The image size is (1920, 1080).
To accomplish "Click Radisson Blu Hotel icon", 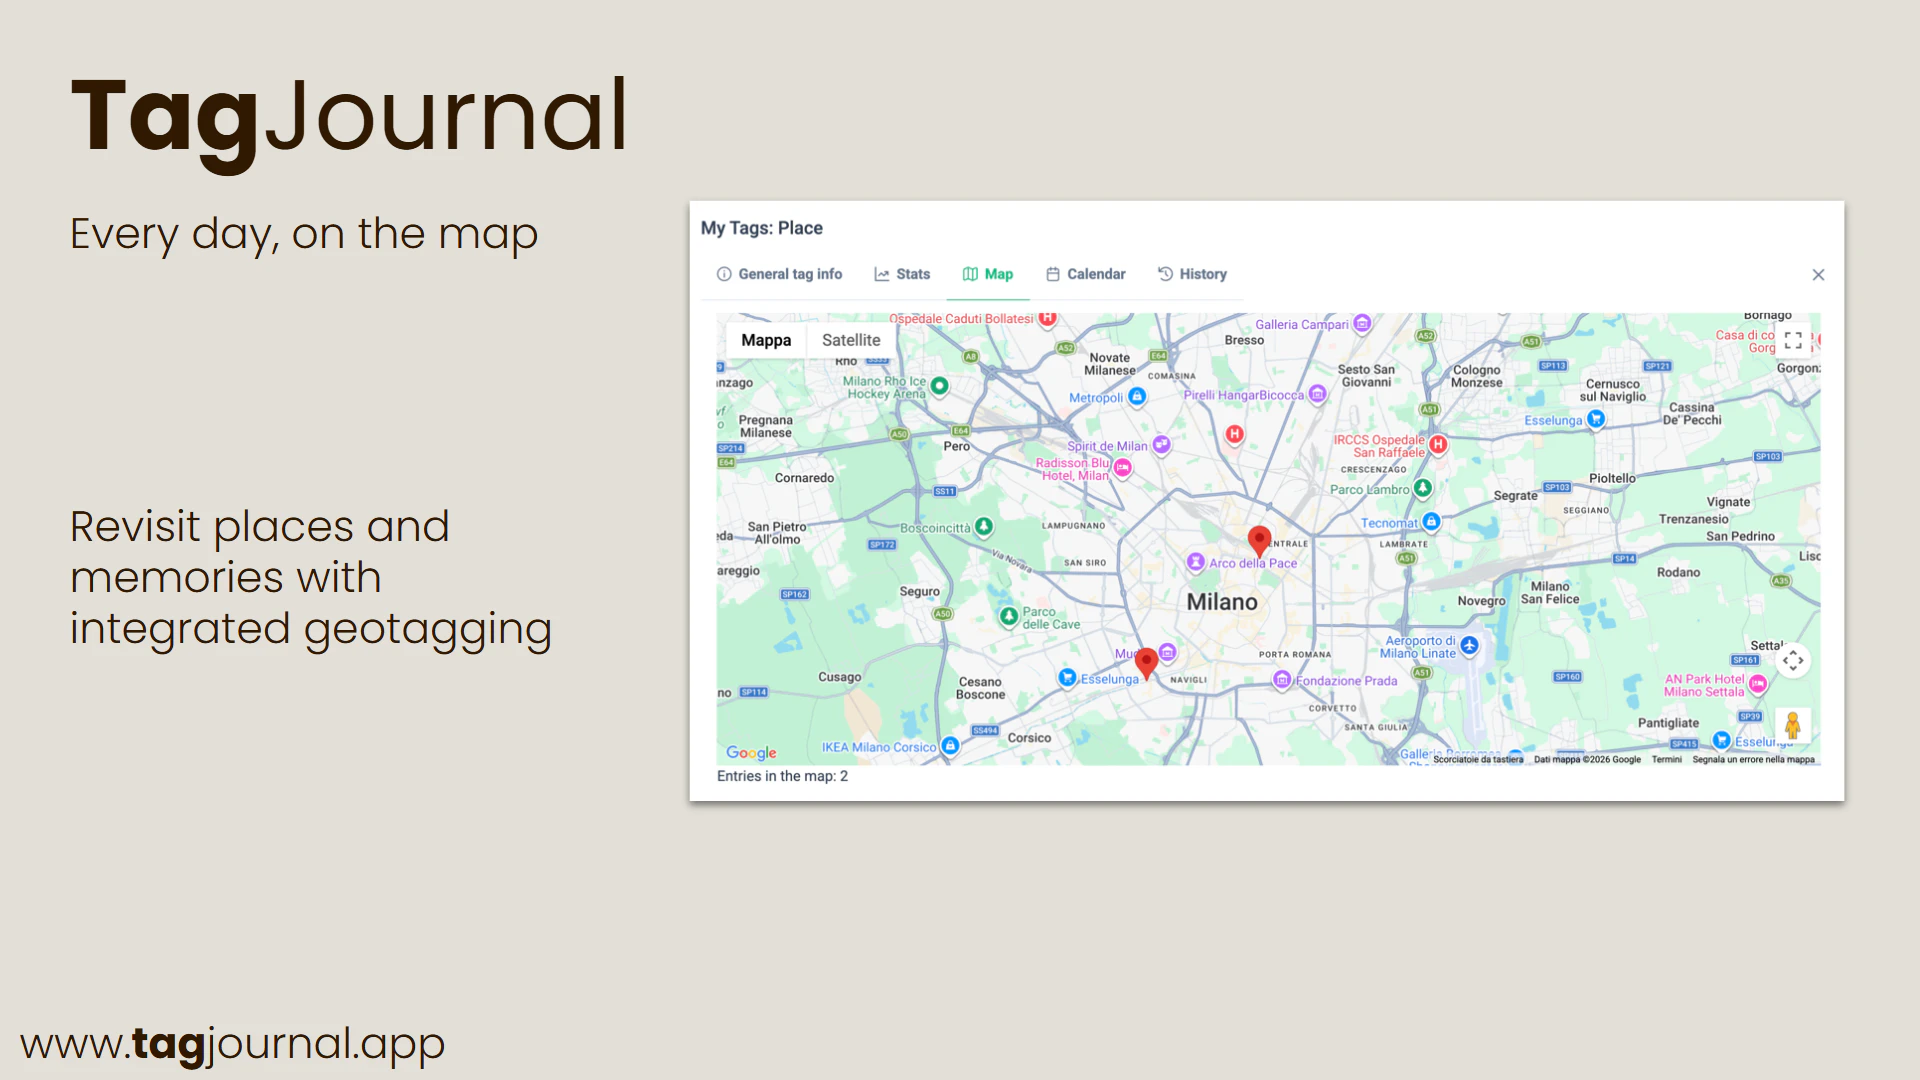I will [1123, 468].
